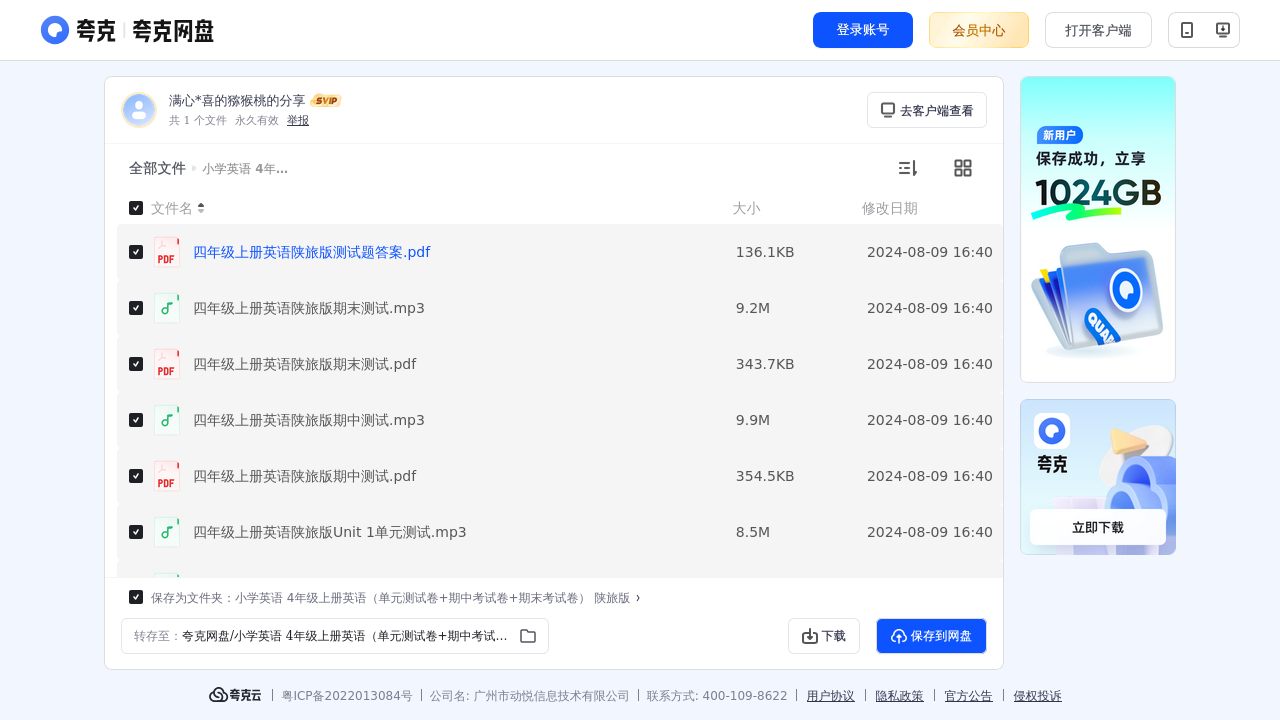Click 立即下载 in the Quark ad

pos(1098,527)
